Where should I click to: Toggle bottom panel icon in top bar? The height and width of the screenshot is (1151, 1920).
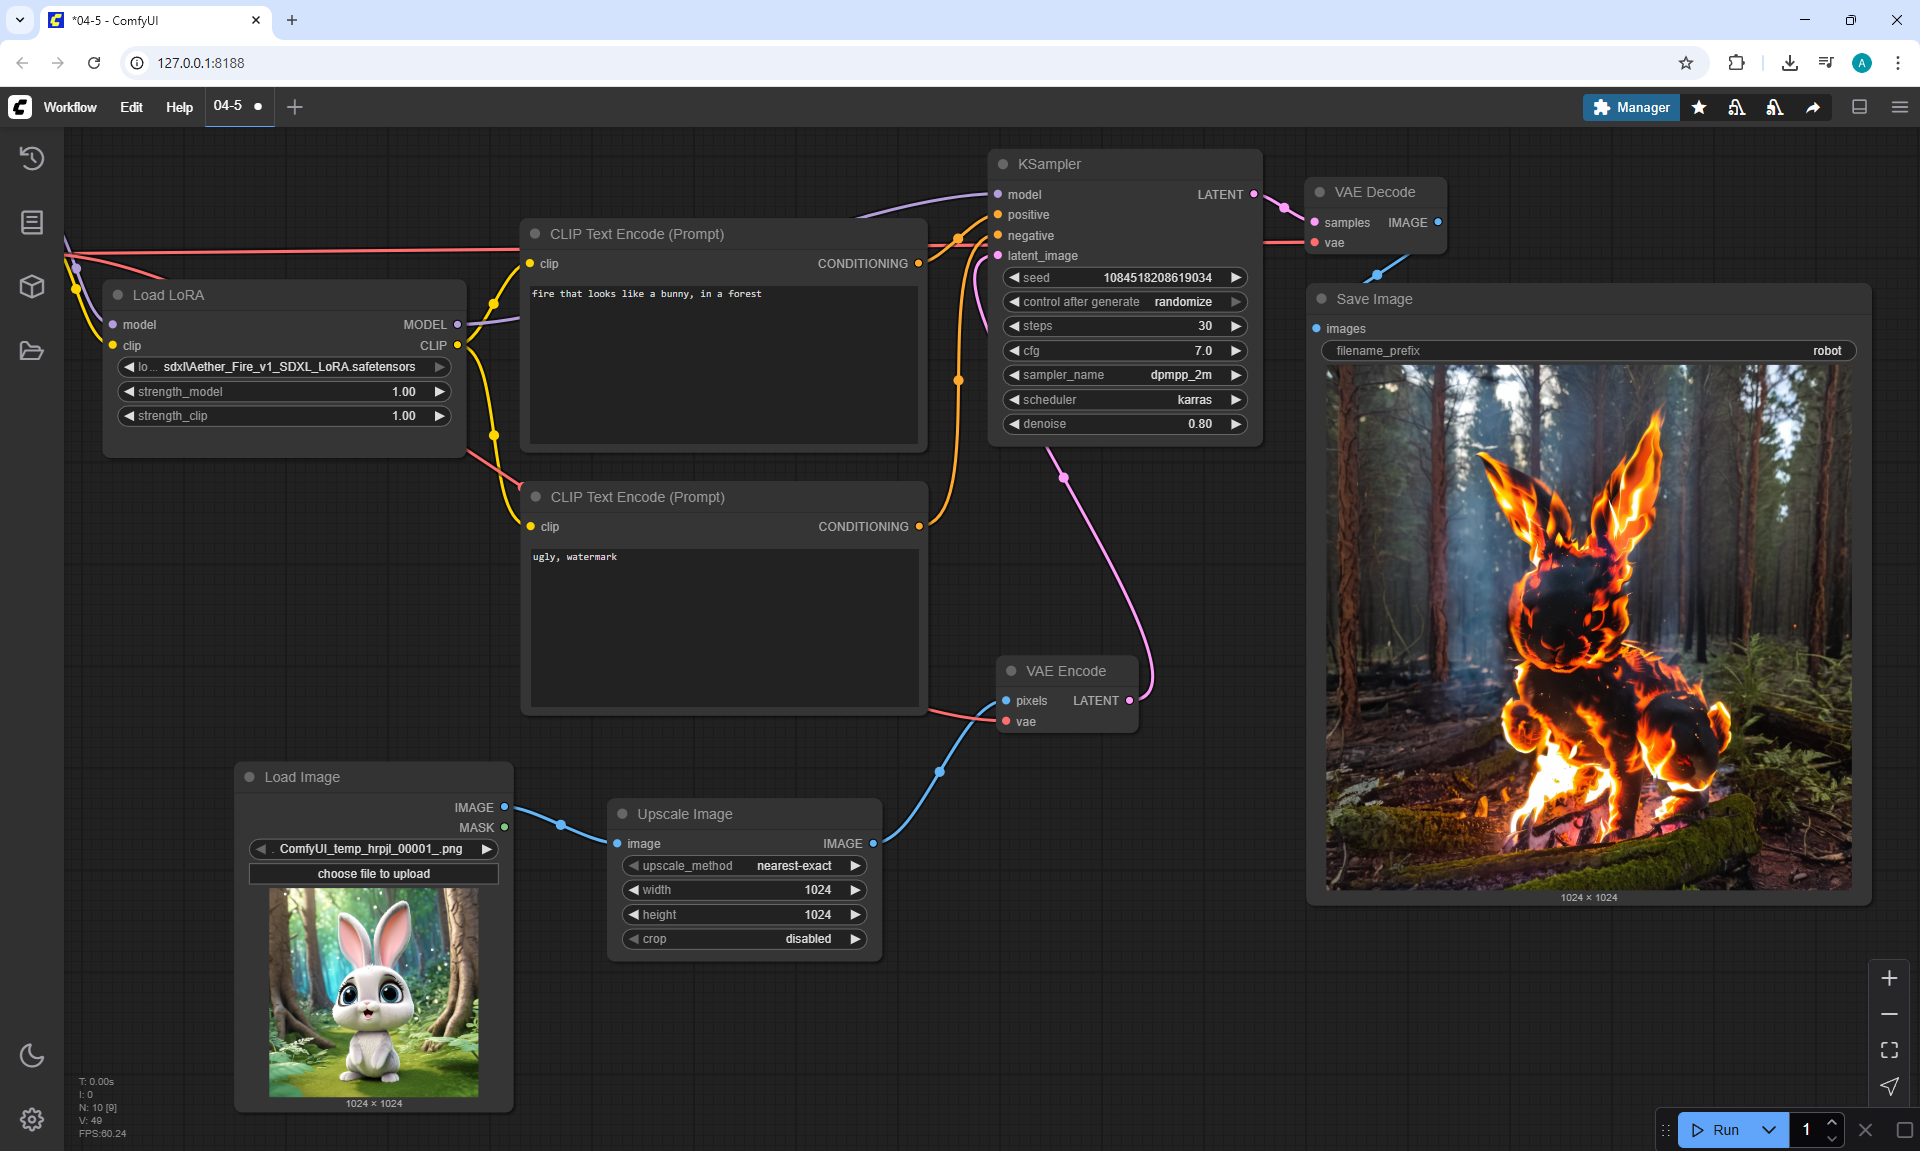[1860, 107]
